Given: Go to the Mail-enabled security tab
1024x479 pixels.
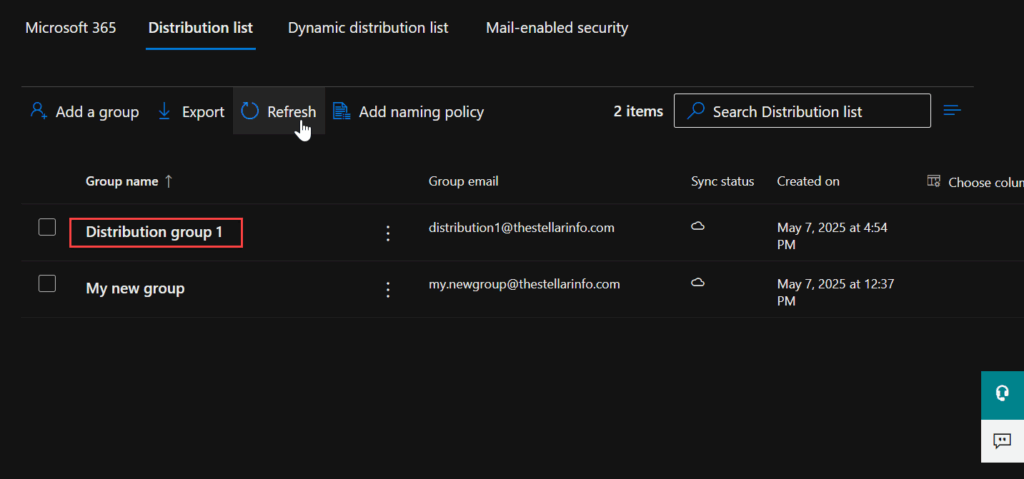Looking at the screenshot, I should (557, 27).
